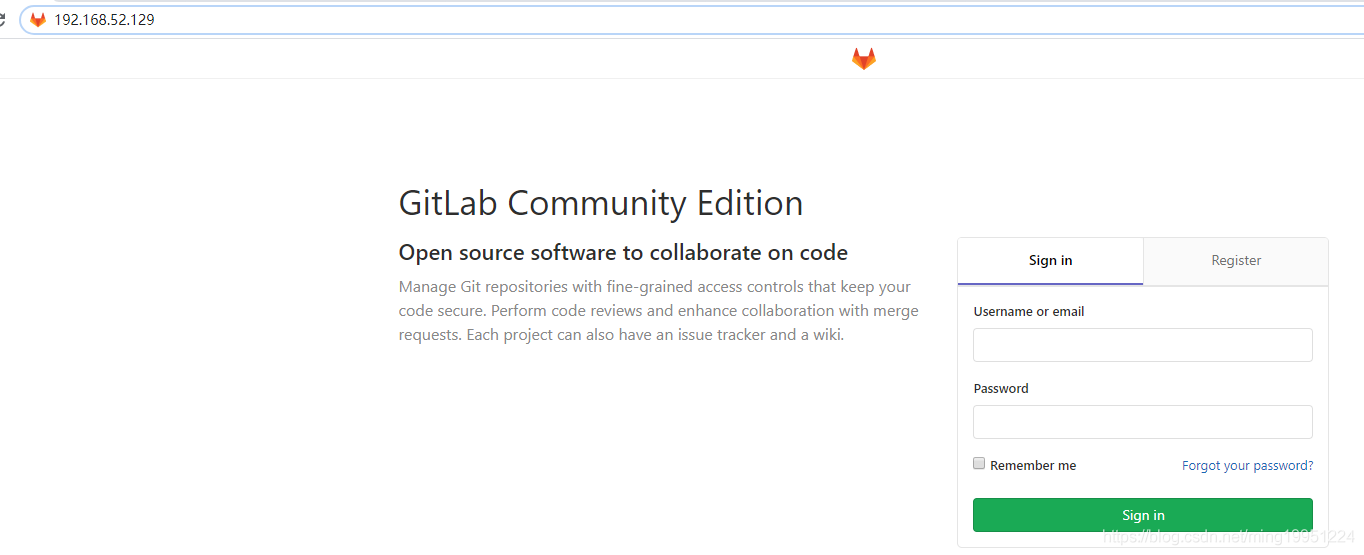1364x555 pixels.
Task: Select the Sign in tab
Action: [1050, 261]
